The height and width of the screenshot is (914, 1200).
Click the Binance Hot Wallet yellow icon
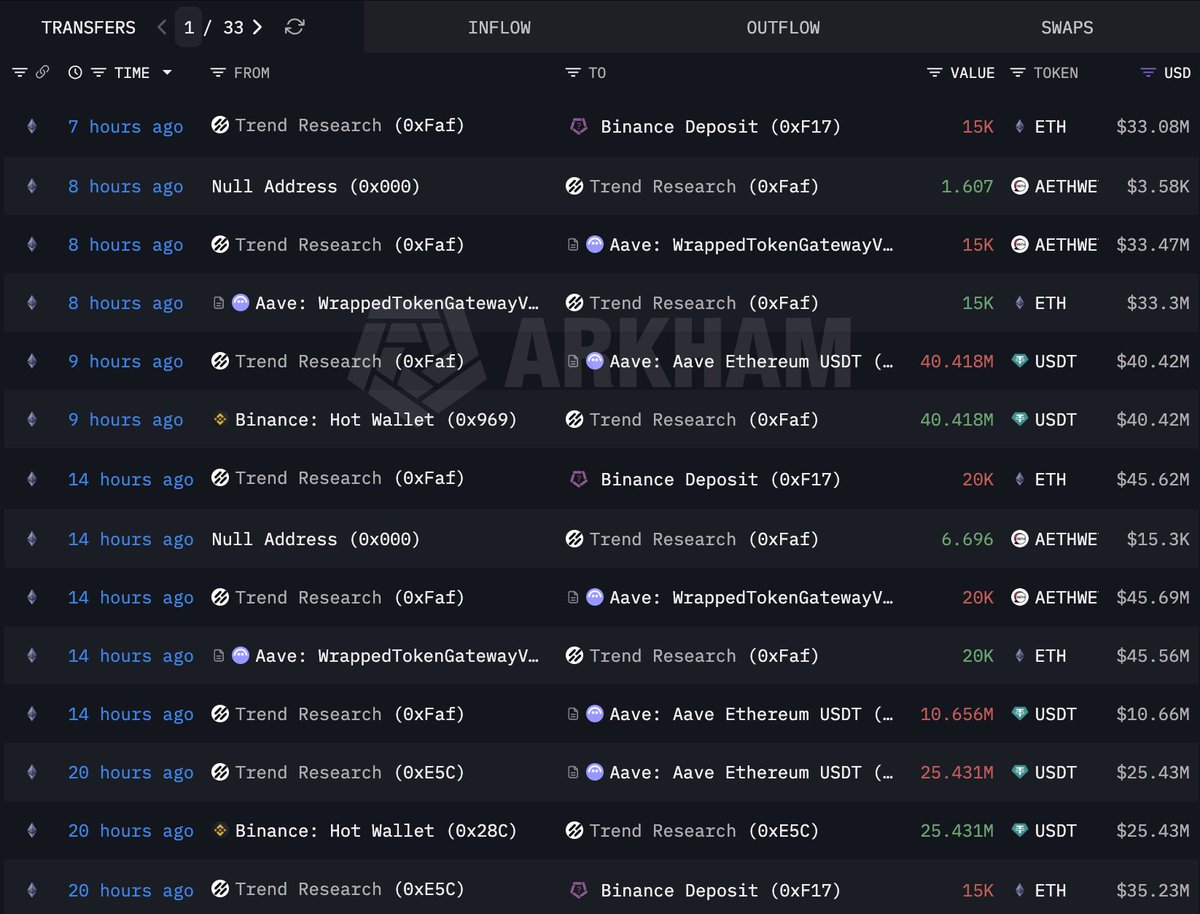point(222,420)
